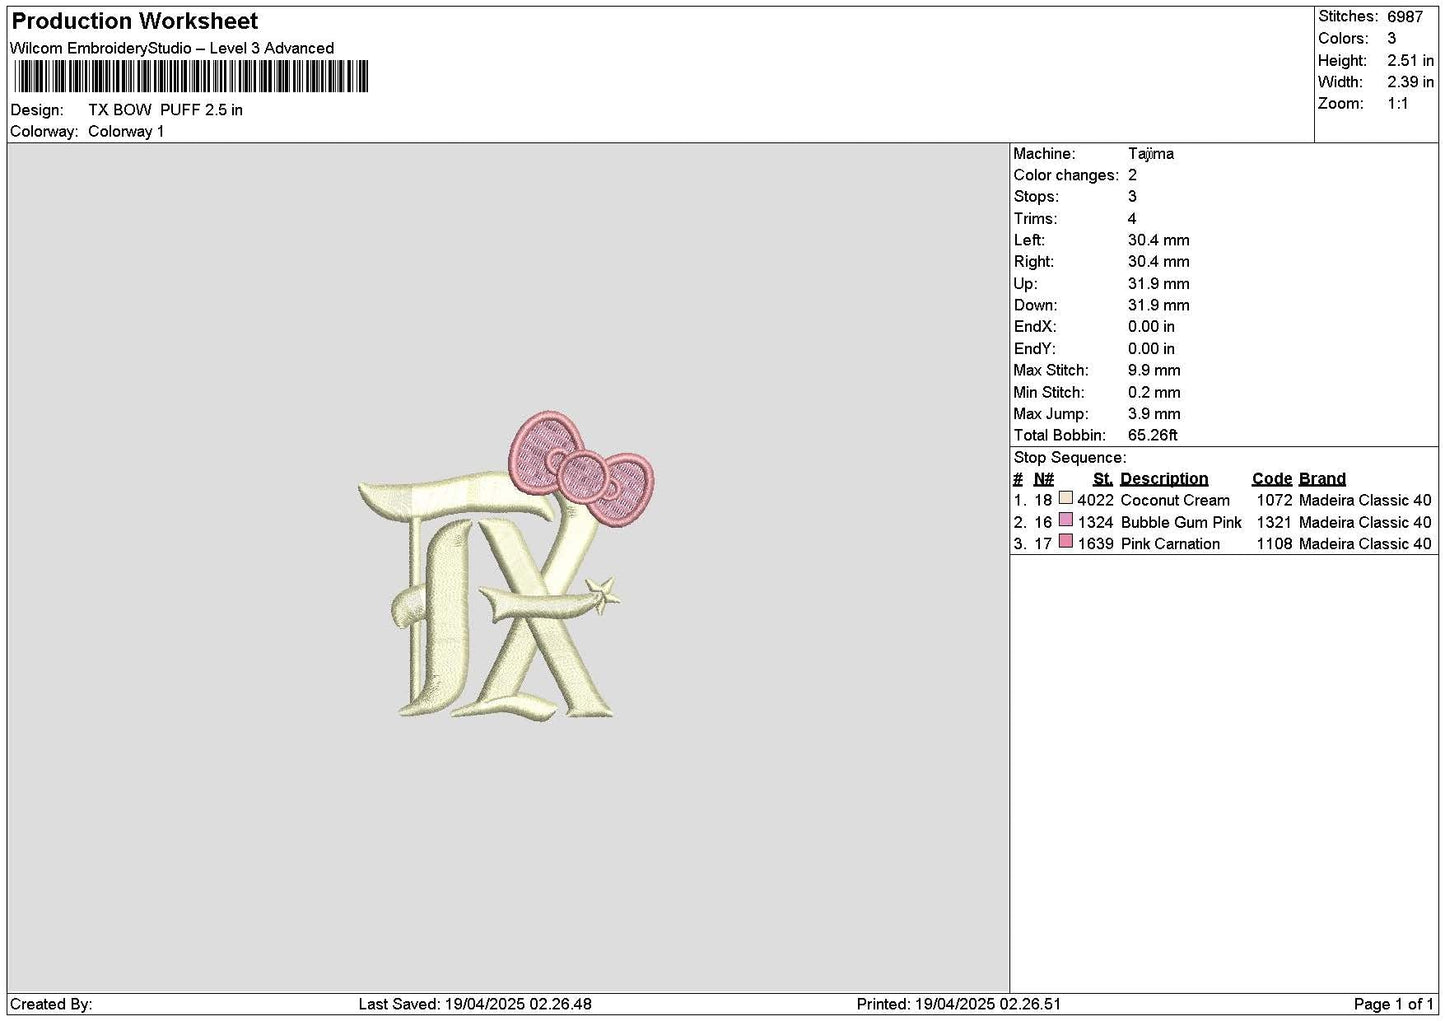Click the 'Stop Sequence:' heading
1445x1021 pixels.
(x=1069, y=458)
